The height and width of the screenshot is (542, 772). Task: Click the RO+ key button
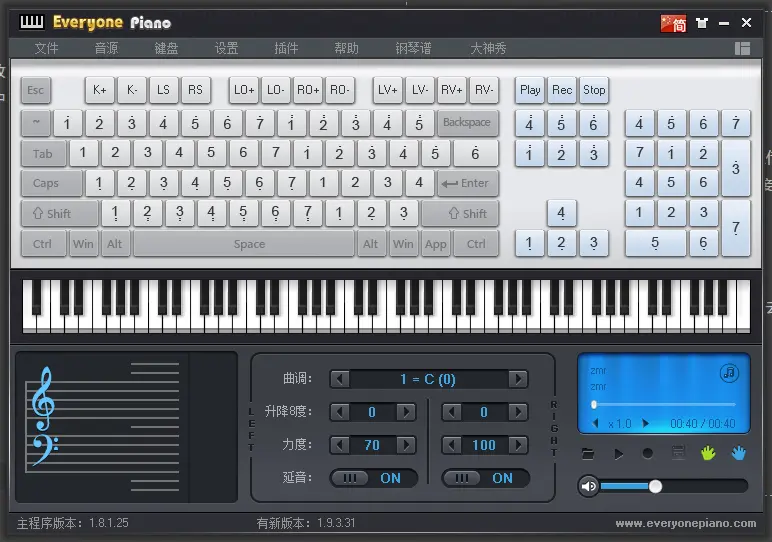tap(308, 90)
